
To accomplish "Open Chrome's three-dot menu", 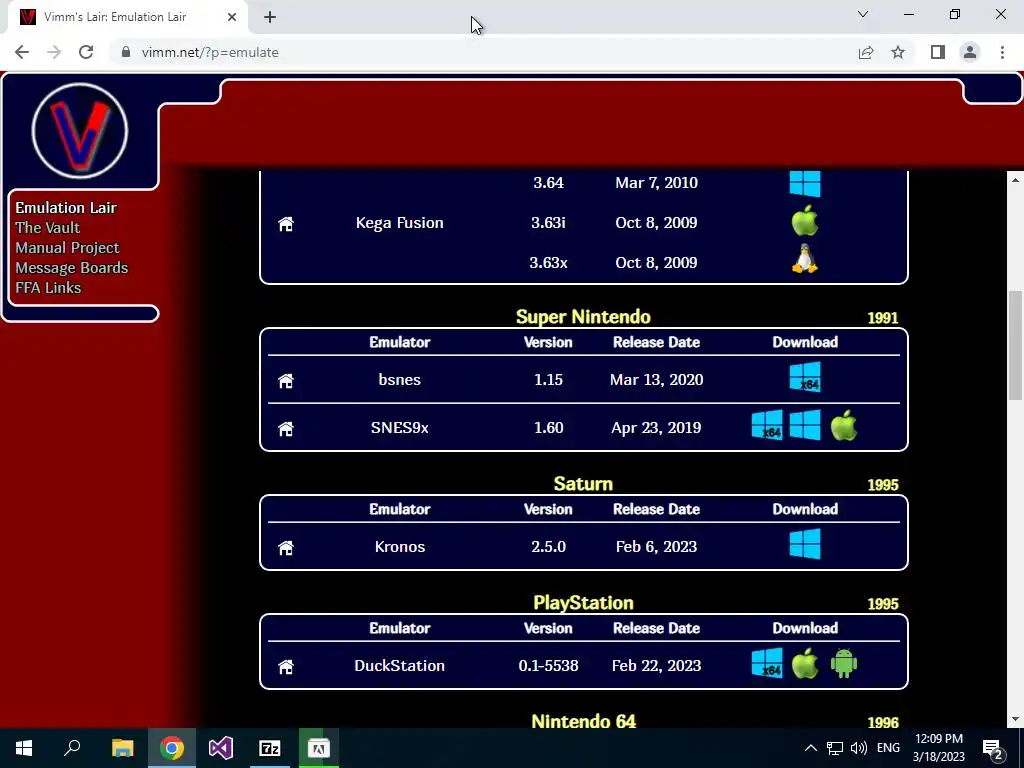I will point(1002,52).
